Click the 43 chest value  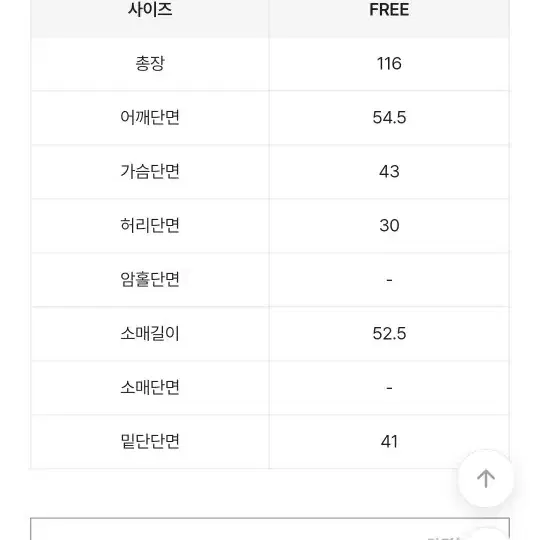coord(389,172)
